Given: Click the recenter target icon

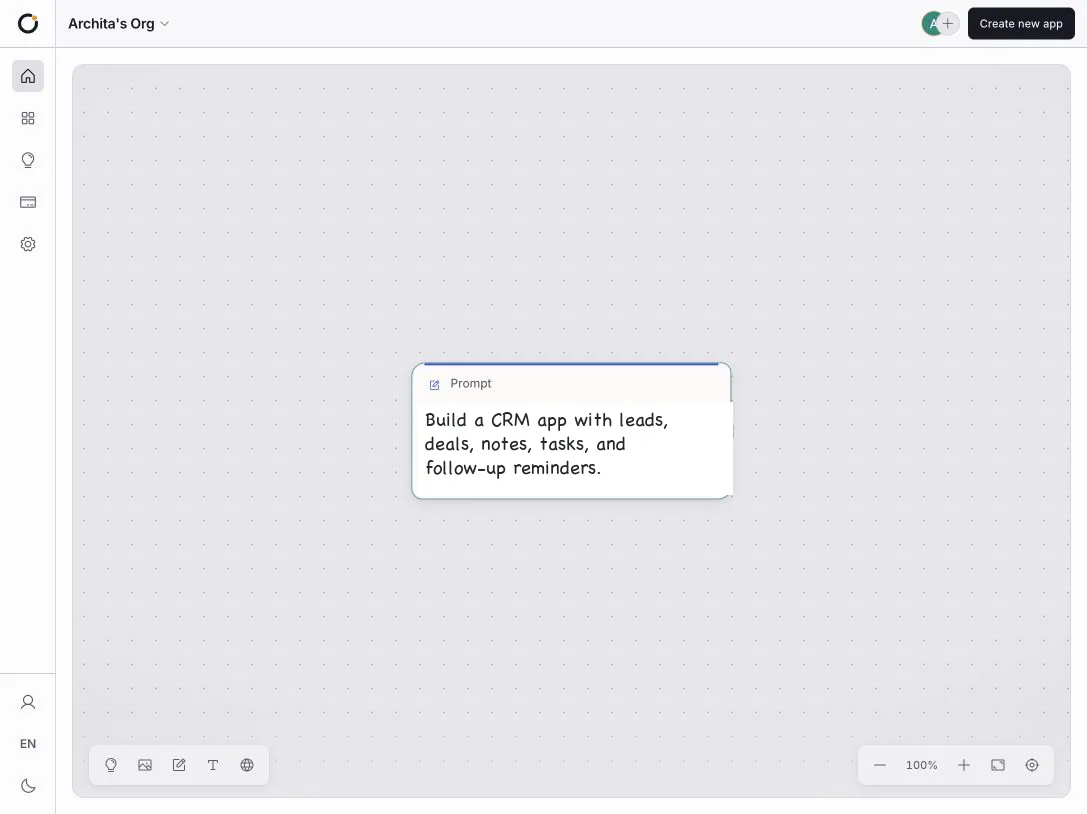Looking at the screenshot, I should point(1032,765).
